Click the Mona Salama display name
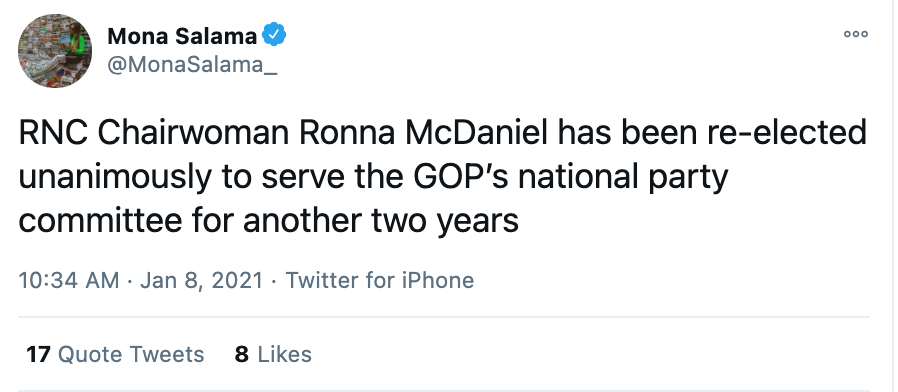This screenshot has width=898, height=392. [x=182, y=36]
